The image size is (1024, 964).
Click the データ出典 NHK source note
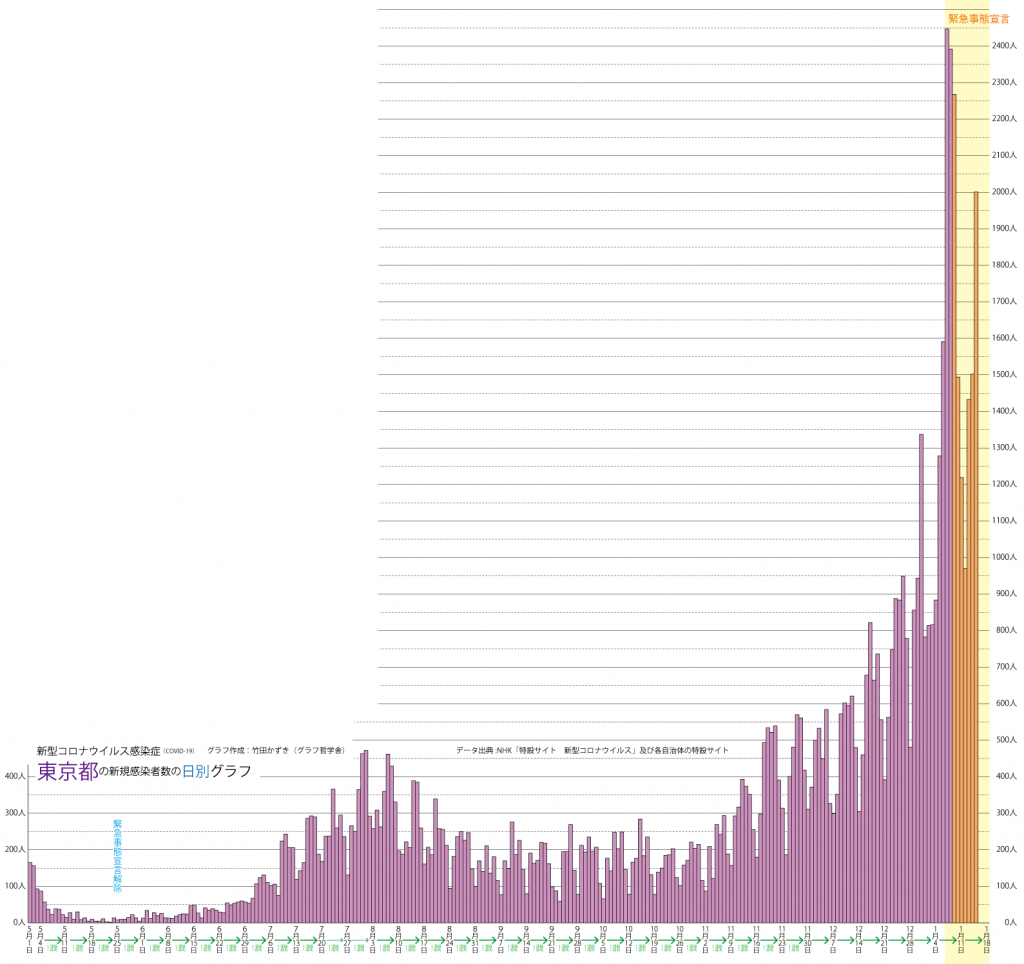591,750
